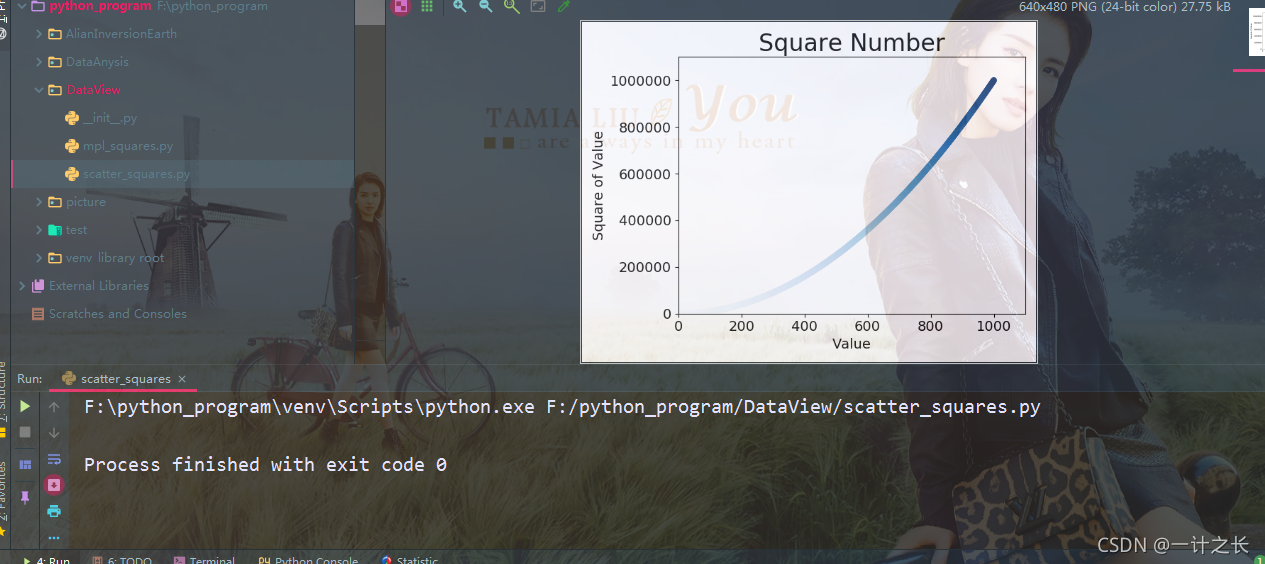The height and width of the screenshot is (564, 1265).
Task: Pin the Run tab
Action: (25, 497)
